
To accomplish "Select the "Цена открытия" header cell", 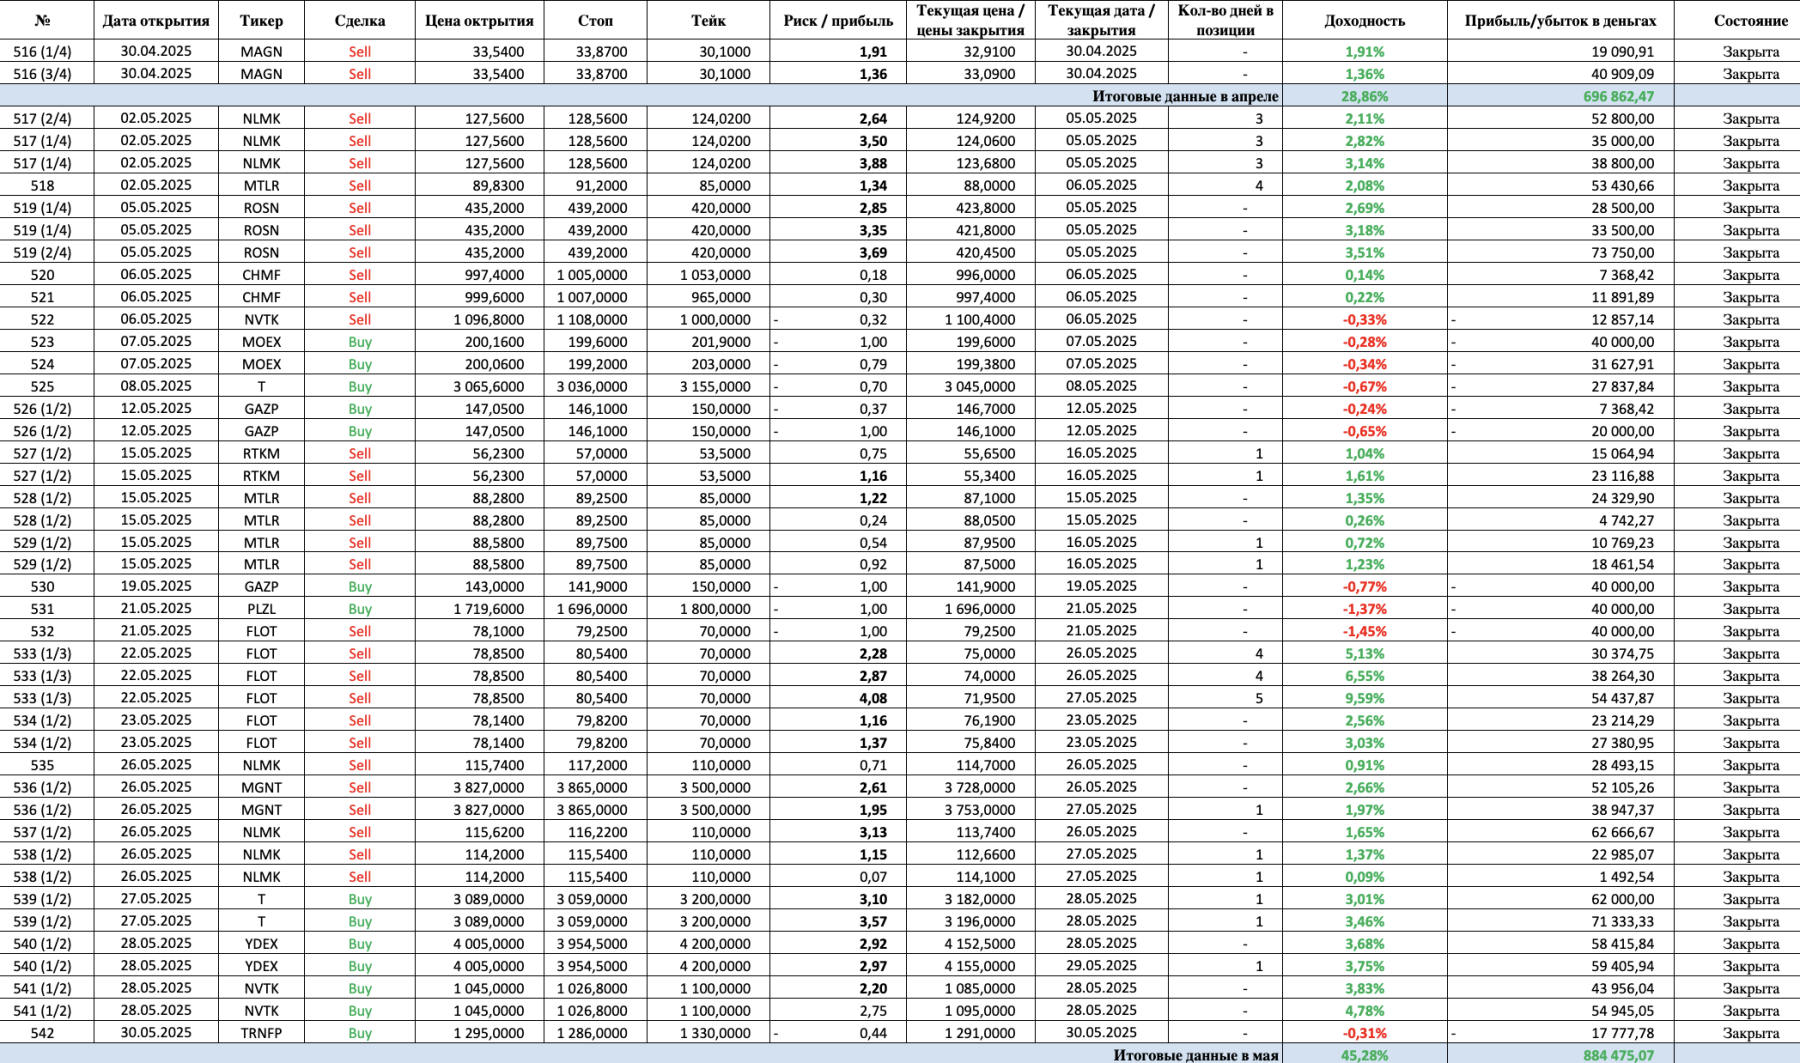I will (479, 20).
